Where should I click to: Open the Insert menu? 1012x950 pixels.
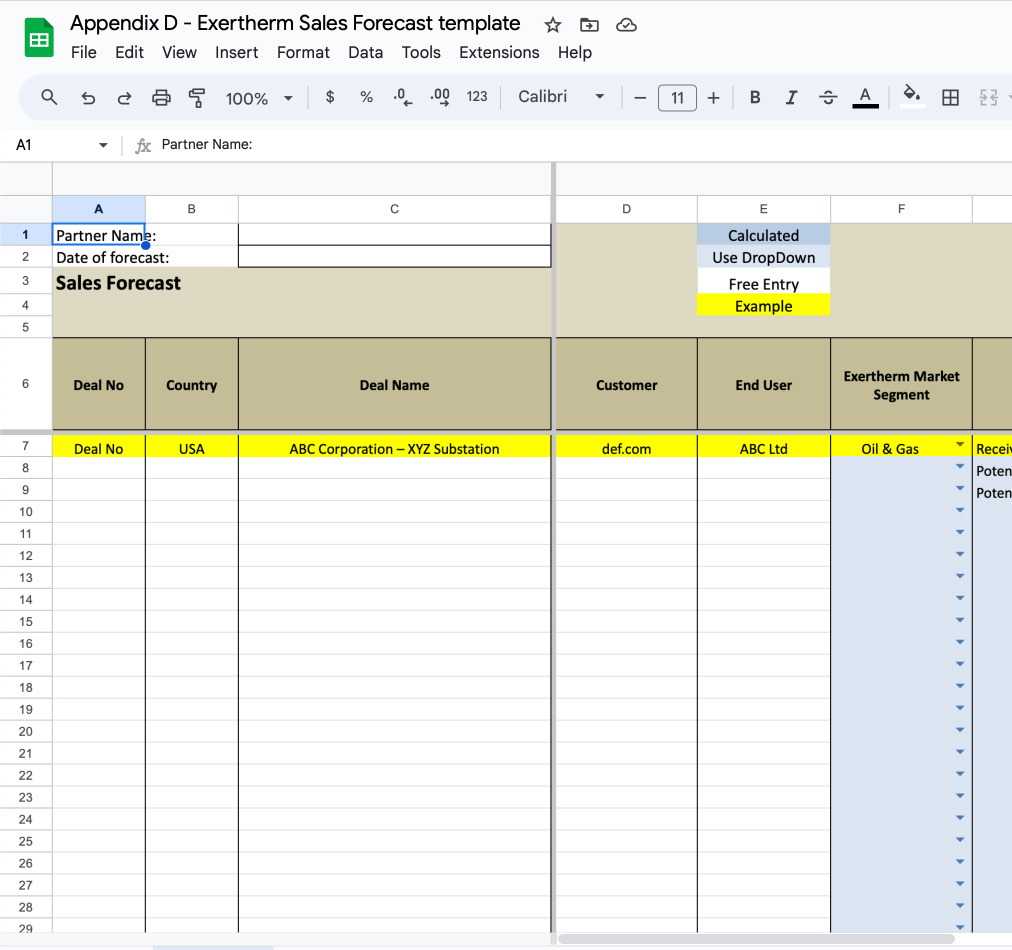tap(236, 53)
